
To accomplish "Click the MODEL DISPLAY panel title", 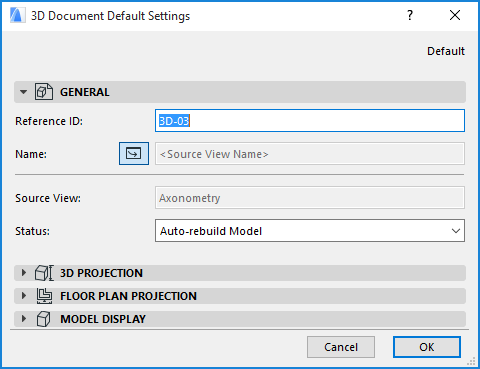I will click(103, 319).
